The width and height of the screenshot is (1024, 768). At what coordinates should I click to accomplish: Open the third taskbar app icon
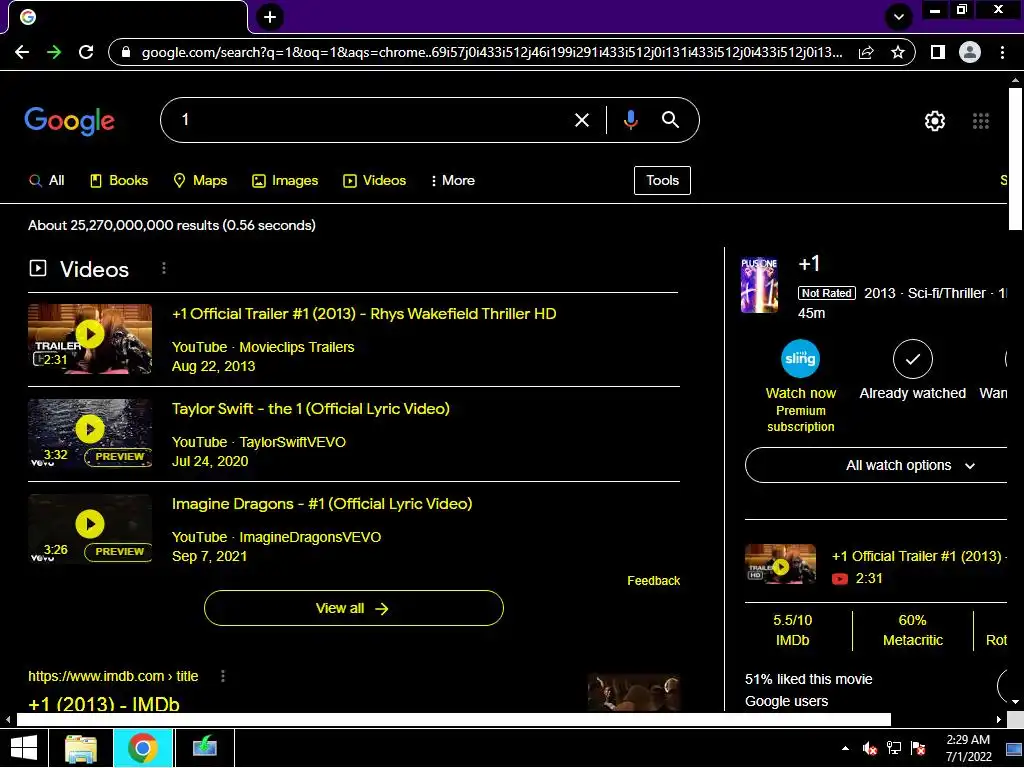click(204, 748)
